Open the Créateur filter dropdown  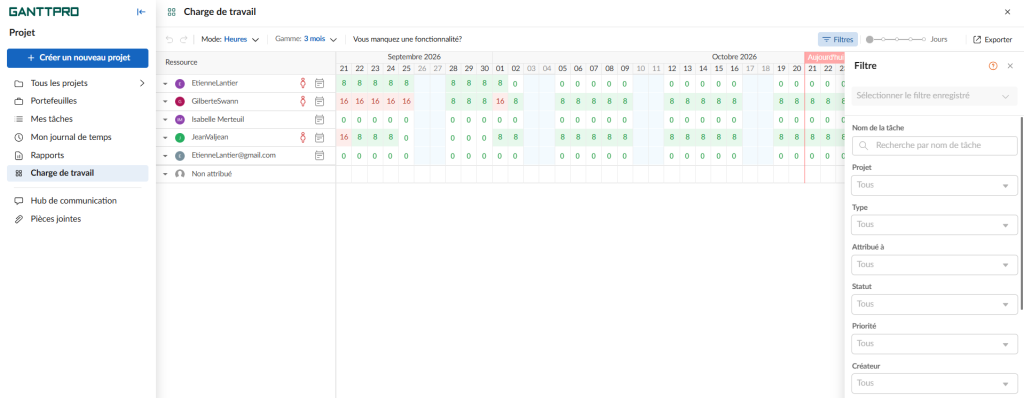[x=935, y=383]
